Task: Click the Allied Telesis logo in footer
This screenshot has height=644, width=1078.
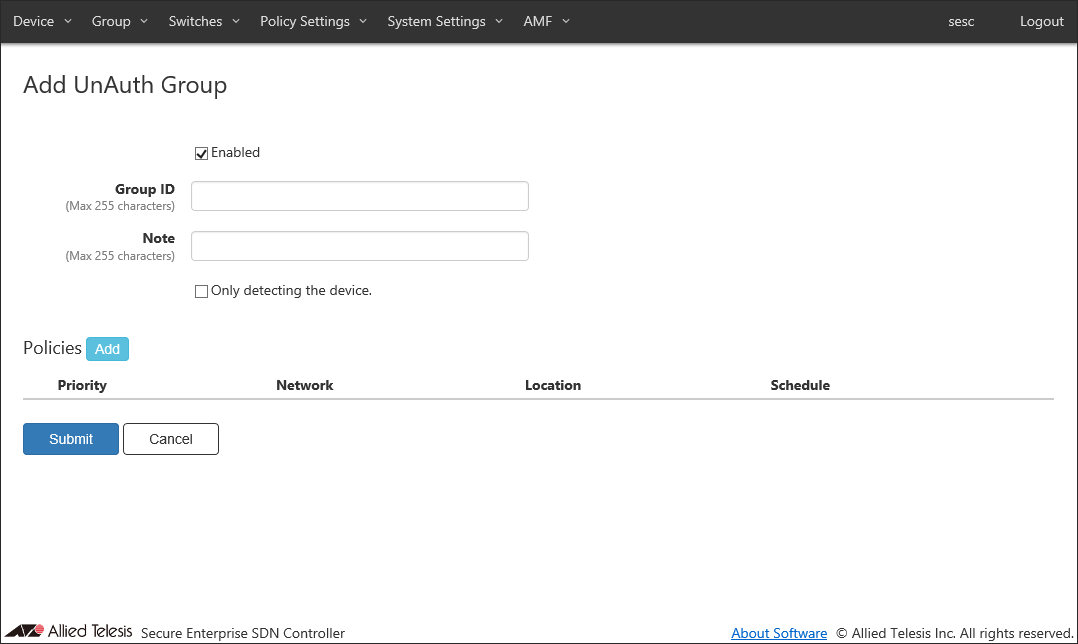Action: coord(68,631)
